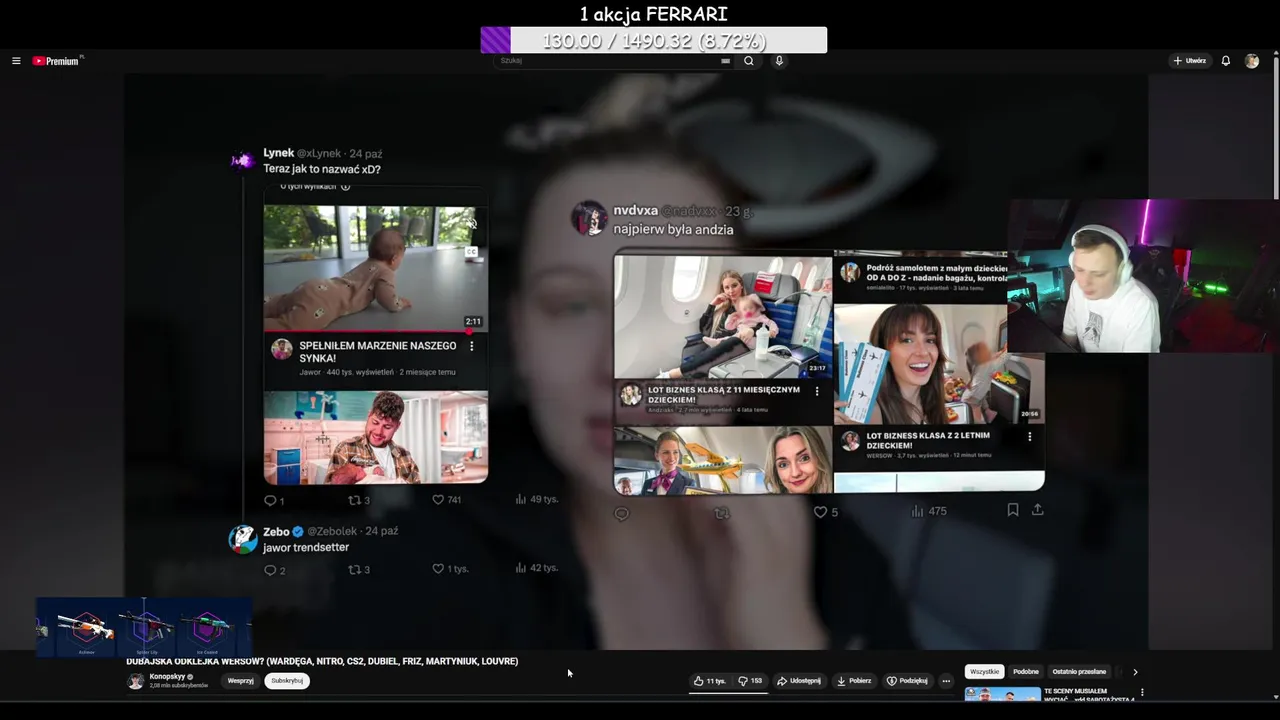Open Konopskyy channel avatar
The width and height of the screenshot is (1280, 720).
pos(135,681)
